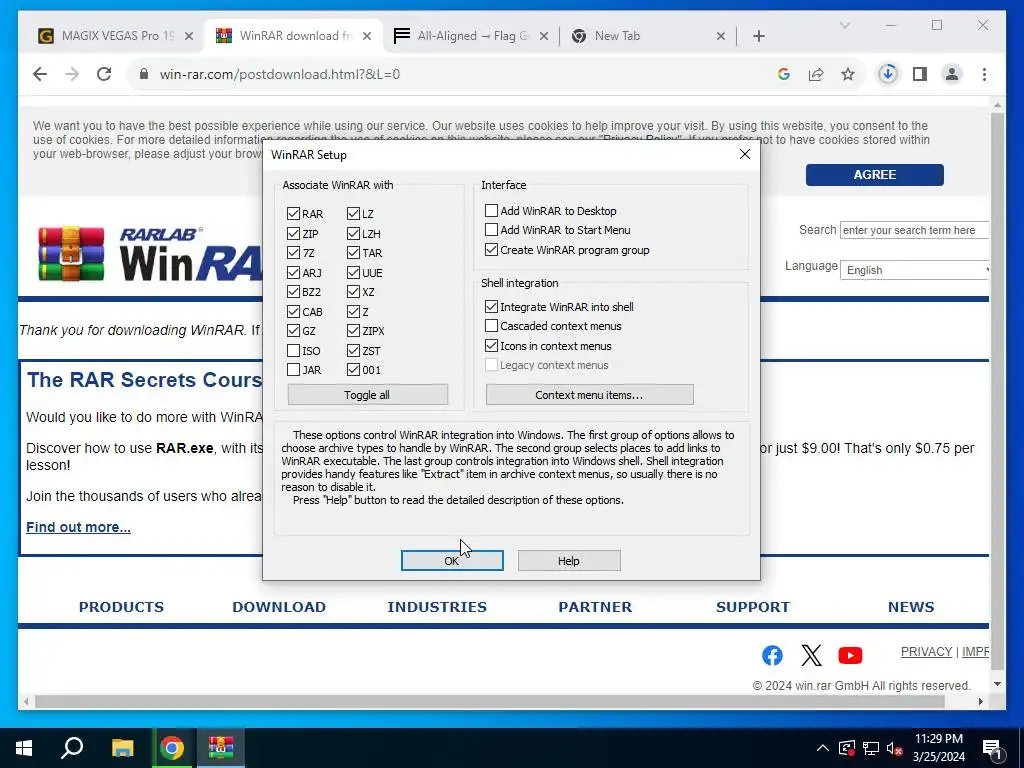Click the X (Twitter) icon in footer
Screen dimensions: 1024x768
pyautogui.click(x=811, y=655)
